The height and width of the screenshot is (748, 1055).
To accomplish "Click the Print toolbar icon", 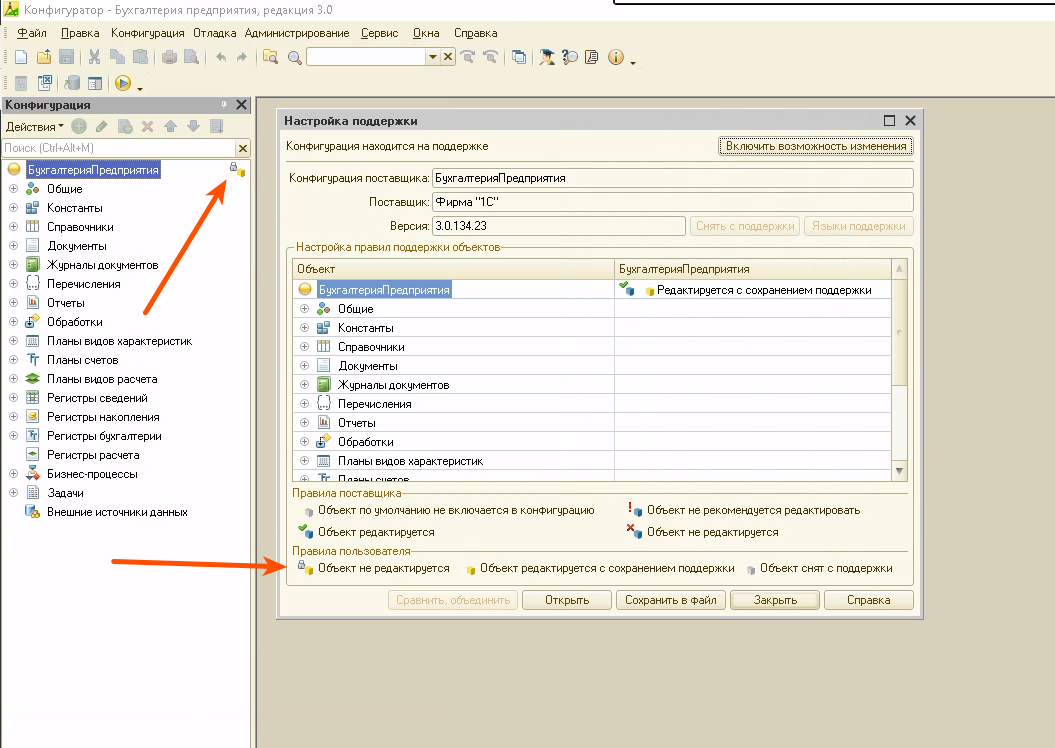I will pyautogui.click(x=170, y=57).
